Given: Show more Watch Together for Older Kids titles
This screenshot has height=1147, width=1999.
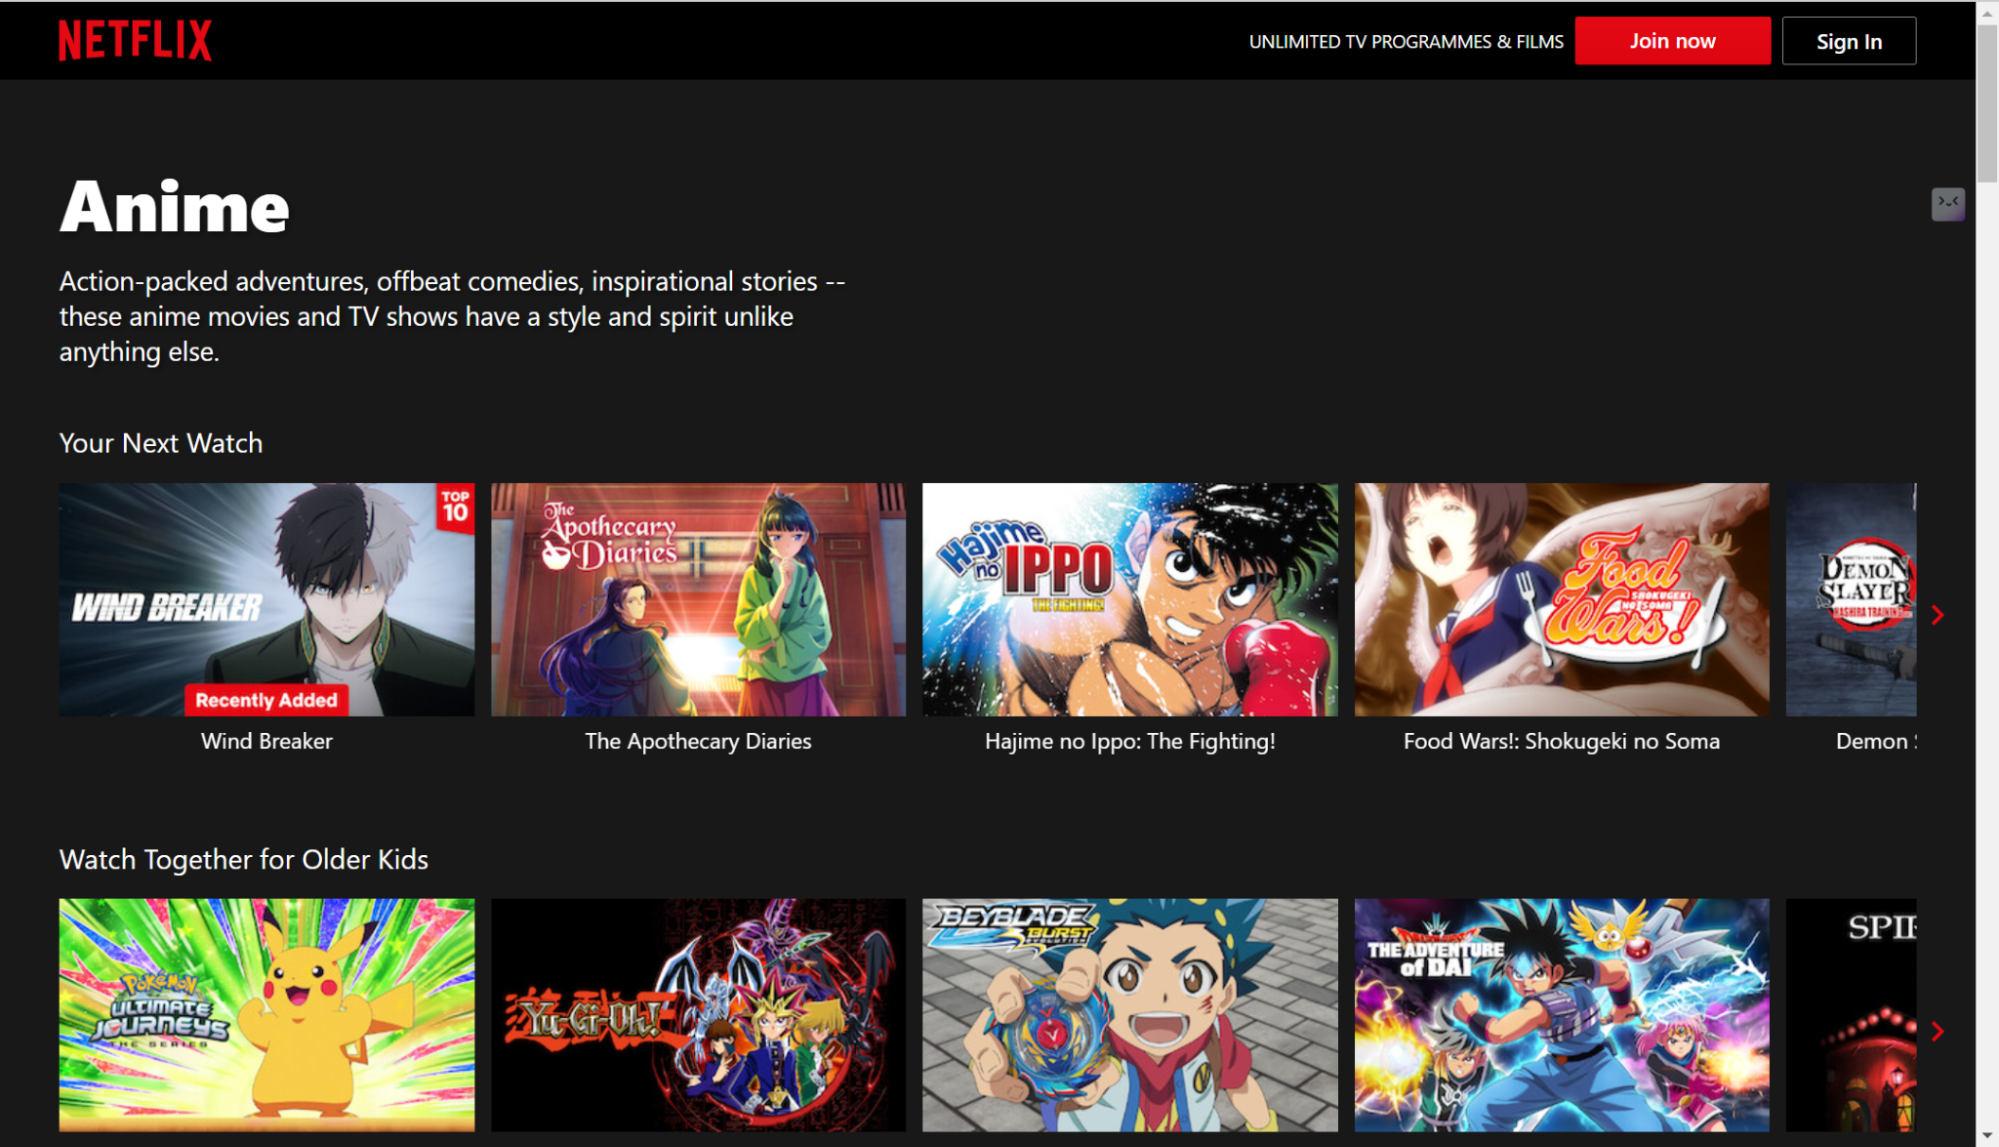Looking at the screenshot, I should (x=1937, y=1031).
